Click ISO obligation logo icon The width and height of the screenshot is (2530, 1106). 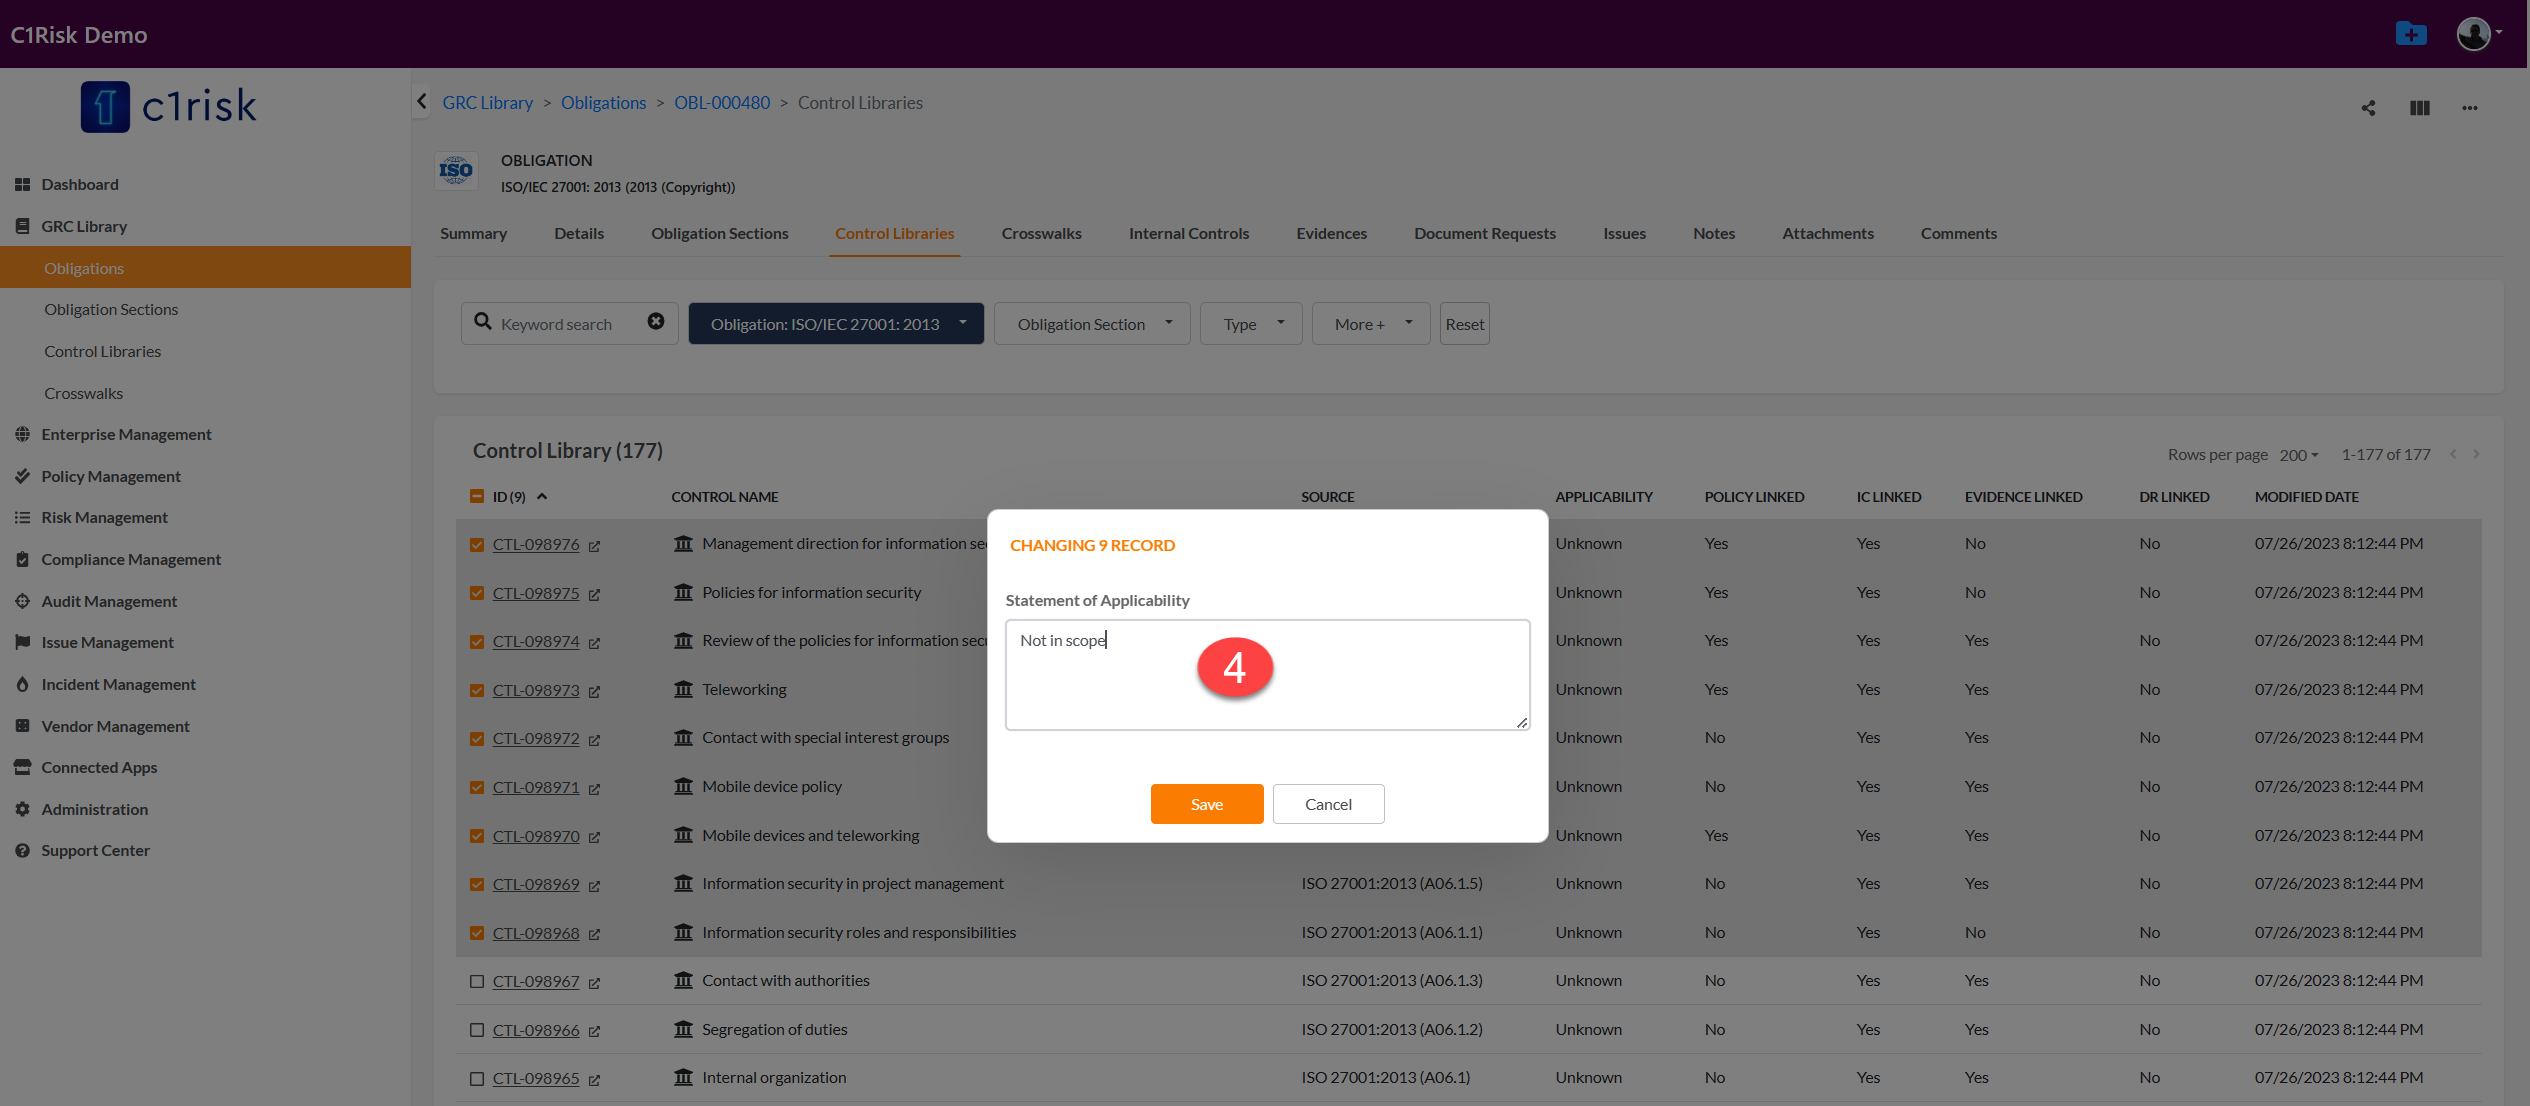[x=456, y=171]
